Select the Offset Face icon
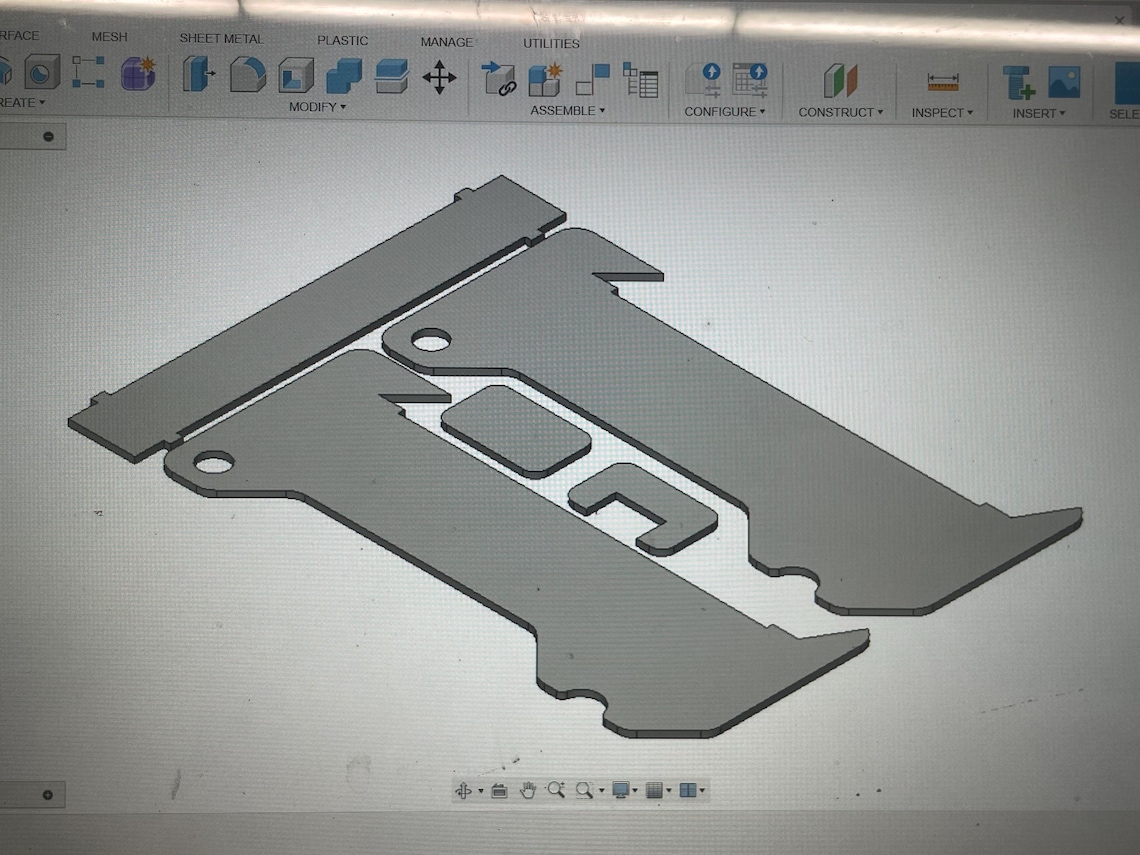This screenshot has height=855, width=1140. (392, 76)
